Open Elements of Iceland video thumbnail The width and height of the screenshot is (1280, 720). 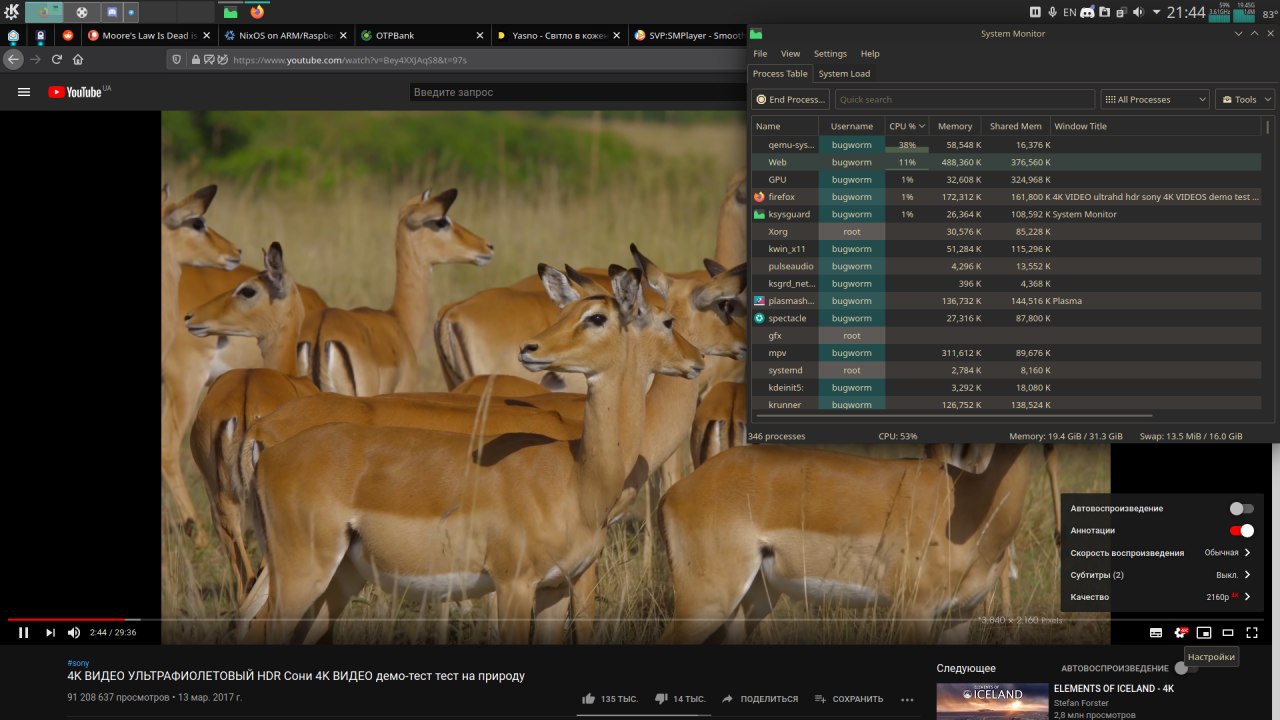[x=991, y=701]
